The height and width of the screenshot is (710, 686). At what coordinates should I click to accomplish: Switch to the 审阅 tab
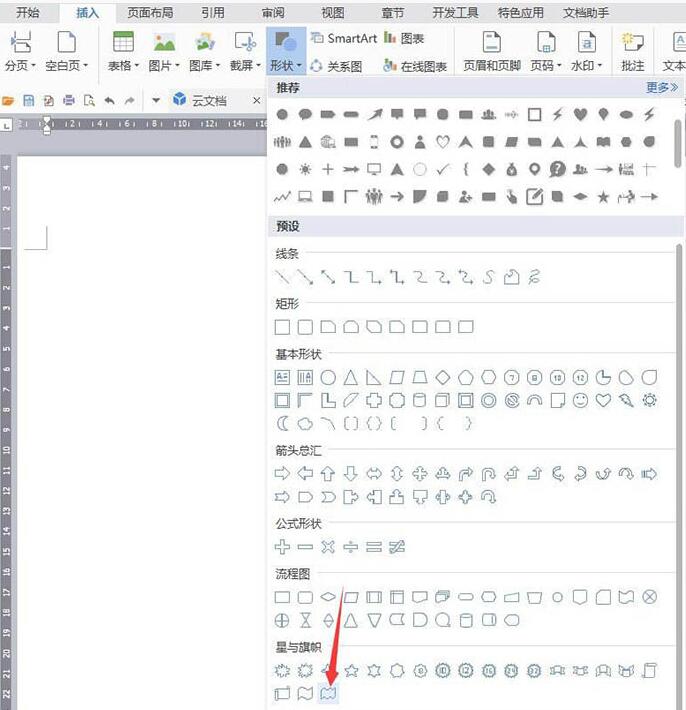[x=273, y=13]
